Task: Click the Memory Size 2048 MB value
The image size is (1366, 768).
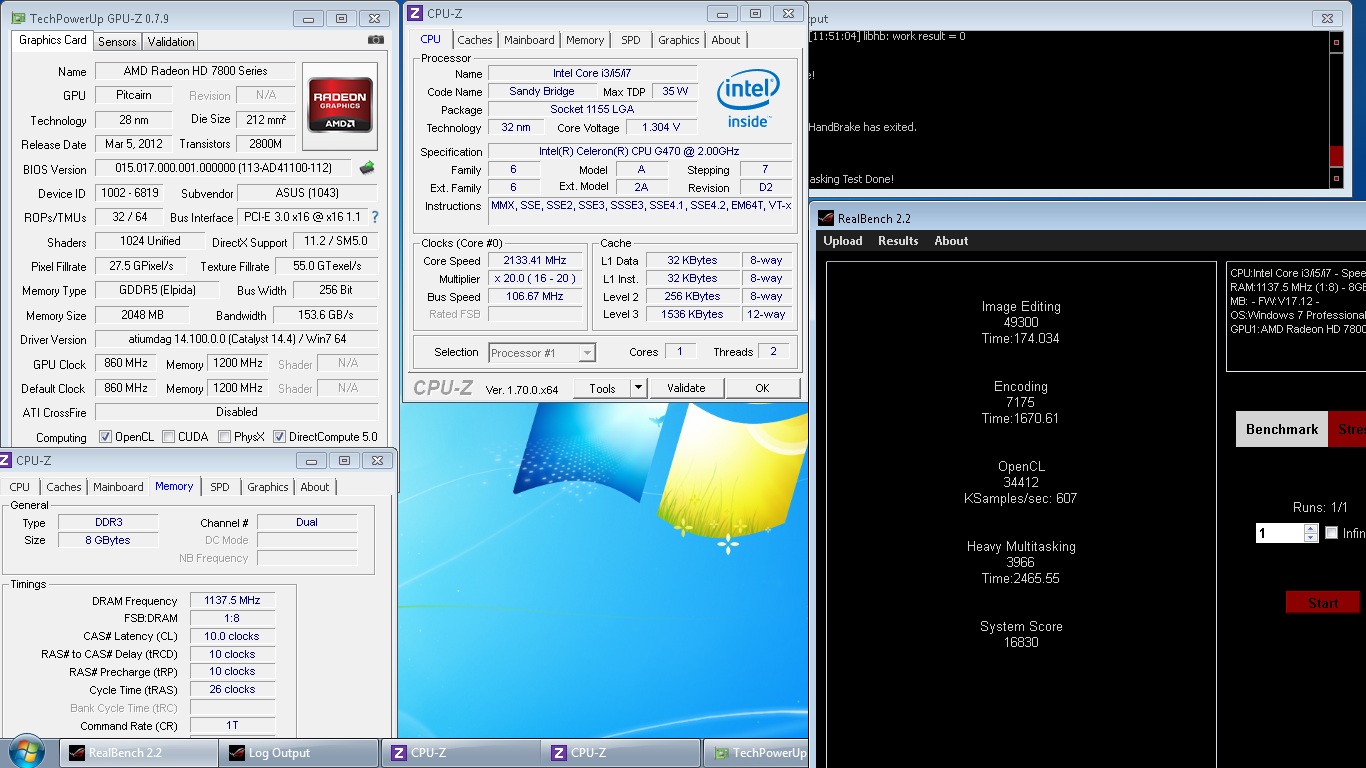Action: 142,315
